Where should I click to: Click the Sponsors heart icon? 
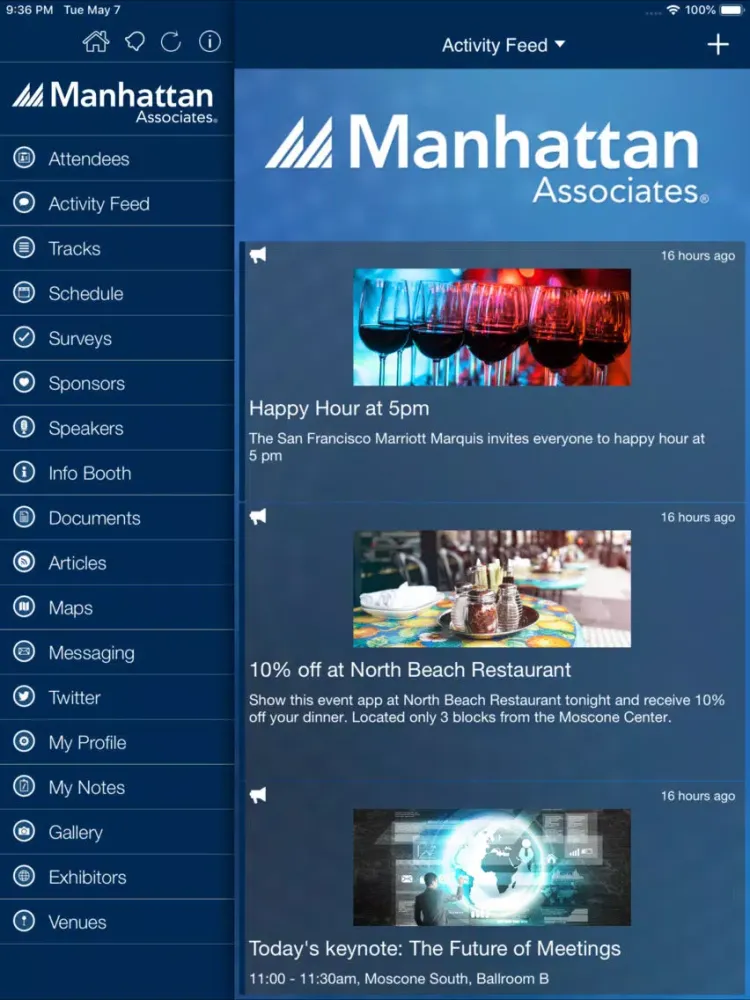(24, 382)
